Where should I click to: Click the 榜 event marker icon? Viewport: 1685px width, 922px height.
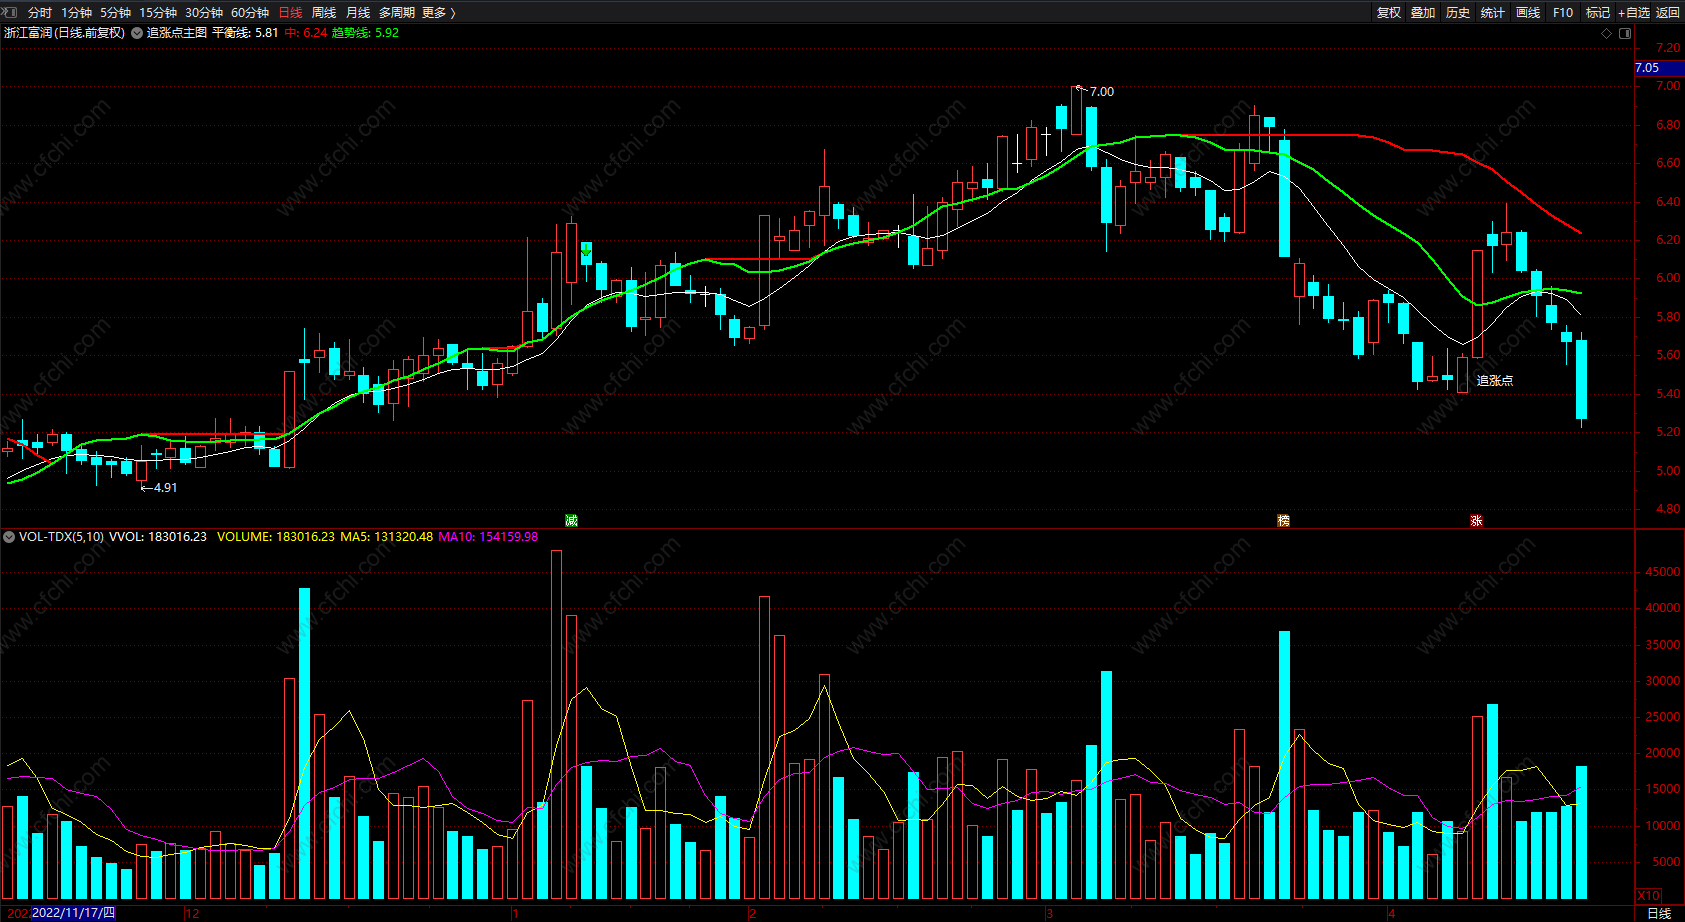[1283, 520]
